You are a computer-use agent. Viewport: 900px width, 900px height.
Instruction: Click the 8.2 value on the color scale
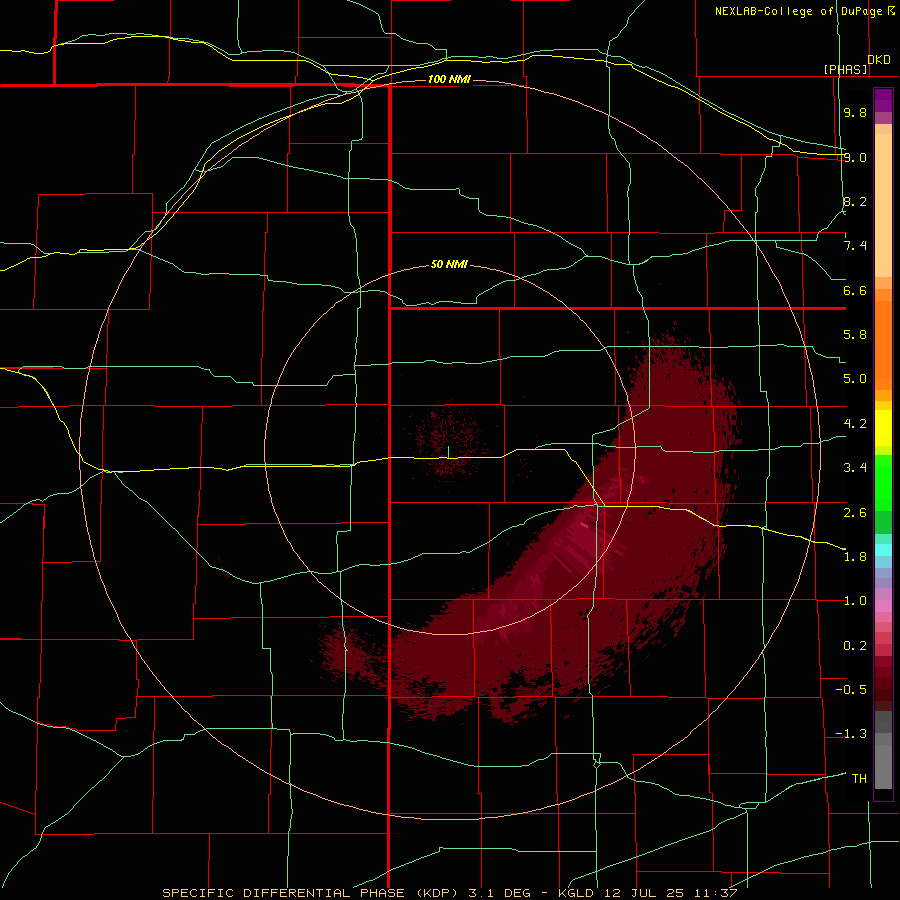click(x=855, y=201)
